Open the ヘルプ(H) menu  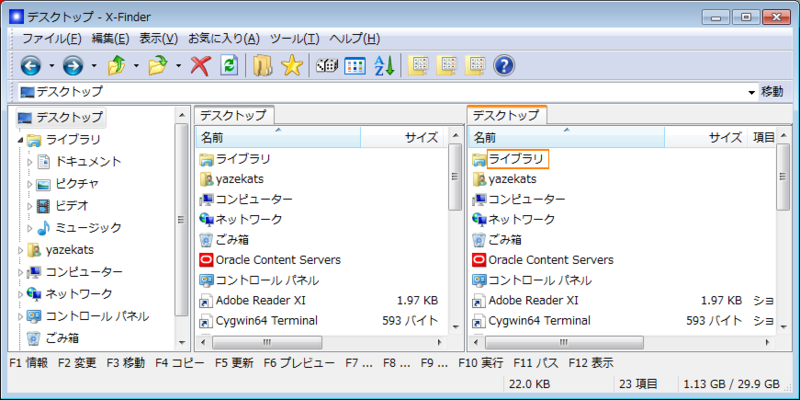pyautogui.click(x=355, y=39)
